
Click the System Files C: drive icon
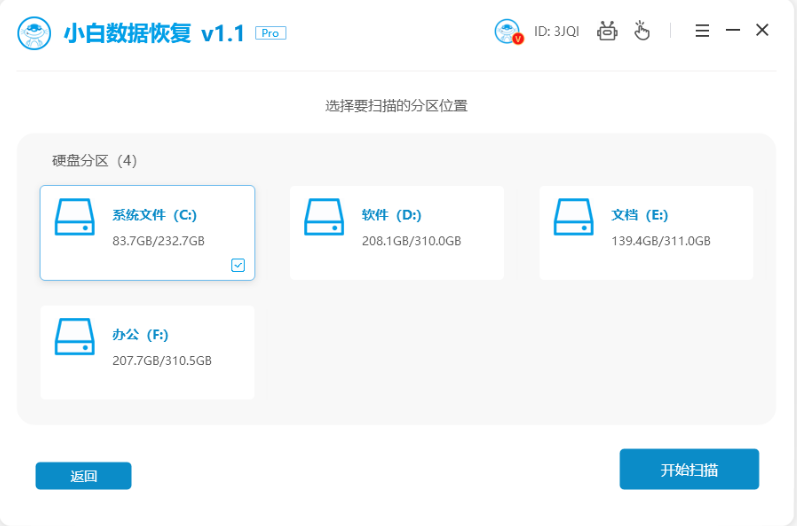pos(76,217)
